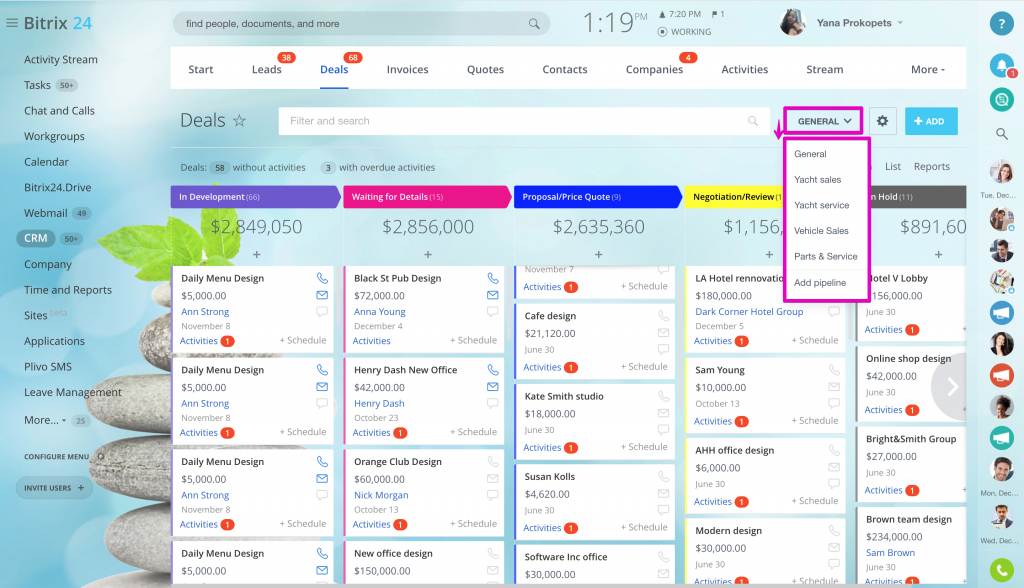Viewport: 1024px width, 588px height.
Task: Switch to the List view
Action: point(893,167)
